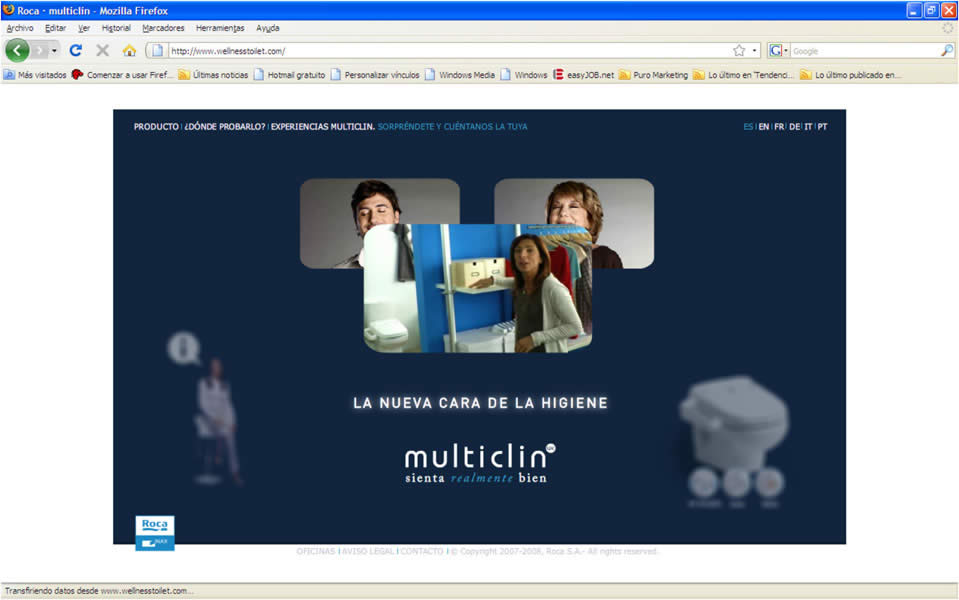Open the Historial menu
959x600 pixels.
click(116, 28)
